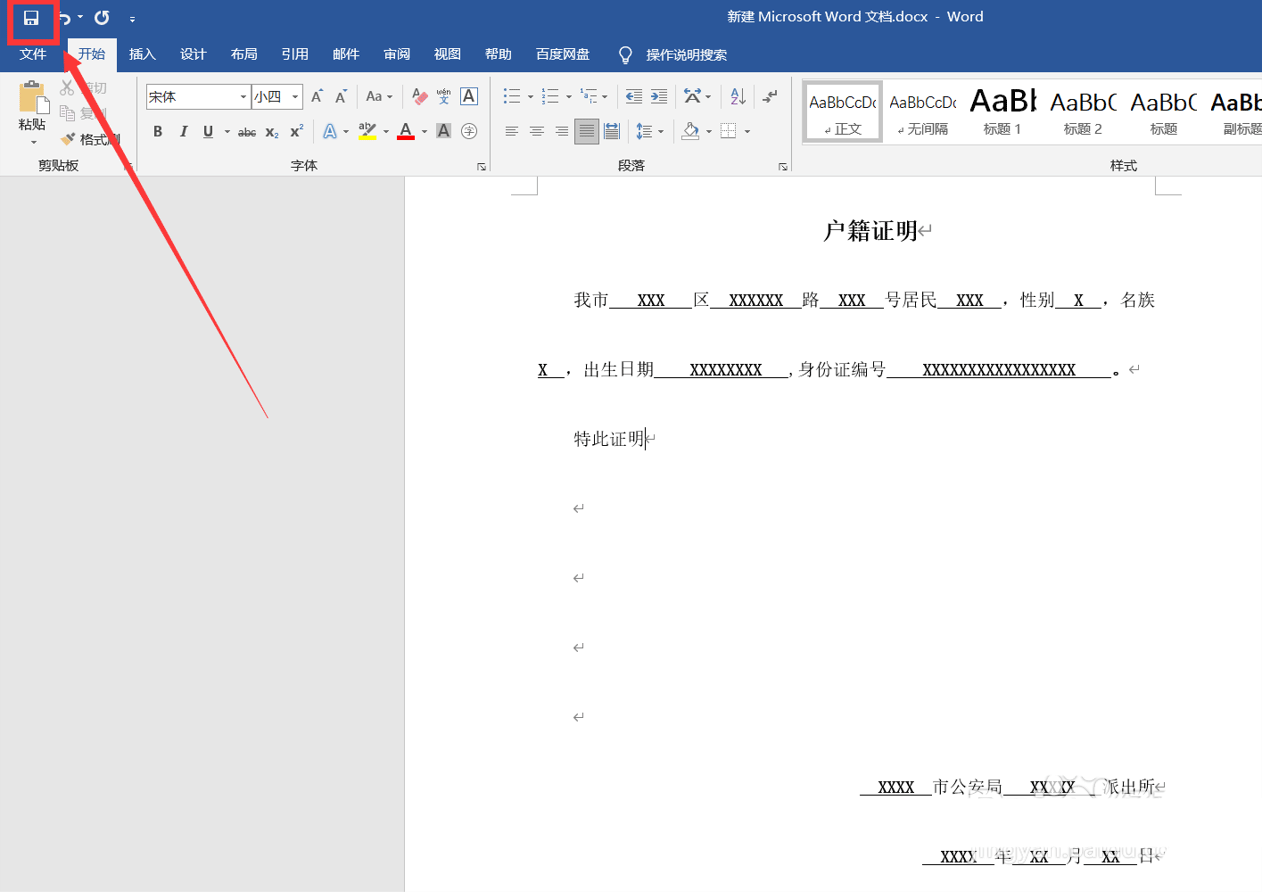Image resolution: width=1262 pixels, height=892 pixels.
Task: Switch to the 布局 tab
Action: click(244, 55)
